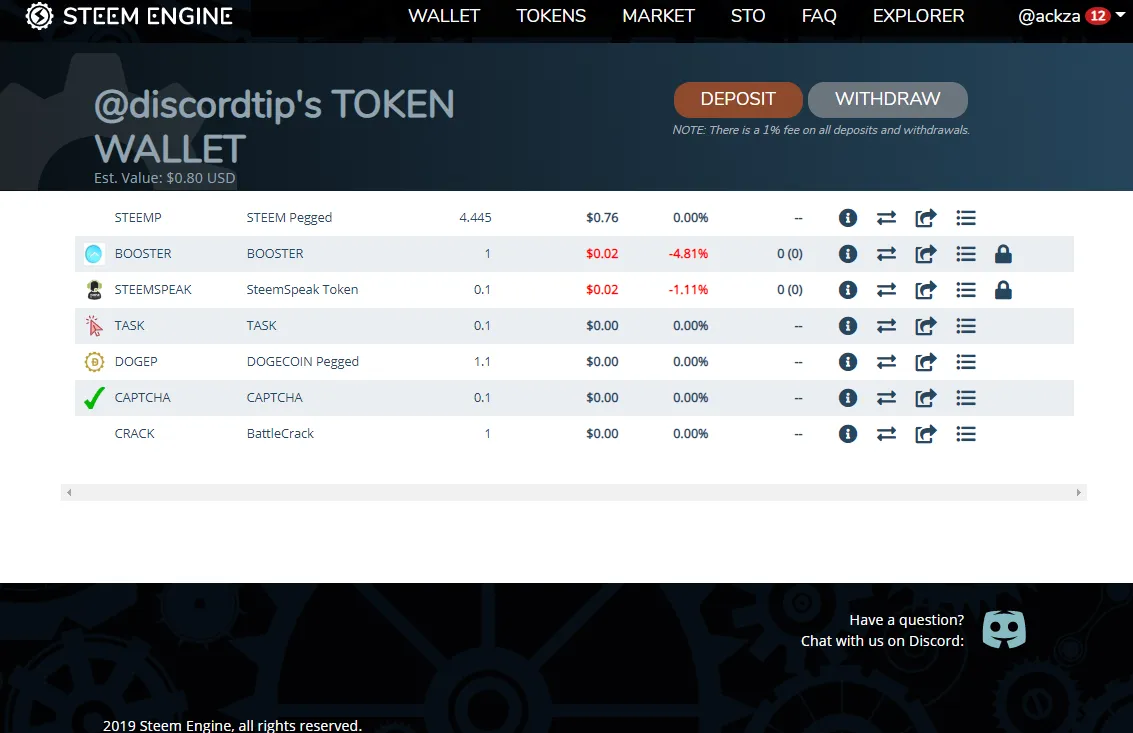
Task: Click the scrollbar right arrow
Action: click(x=1078, y=492)
